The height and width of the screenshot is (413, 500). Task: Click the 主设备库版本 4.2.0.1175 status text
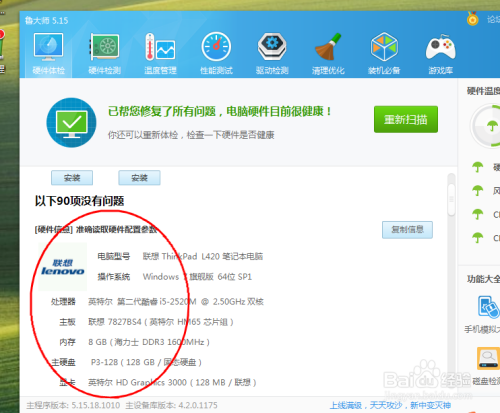point(171,405)
